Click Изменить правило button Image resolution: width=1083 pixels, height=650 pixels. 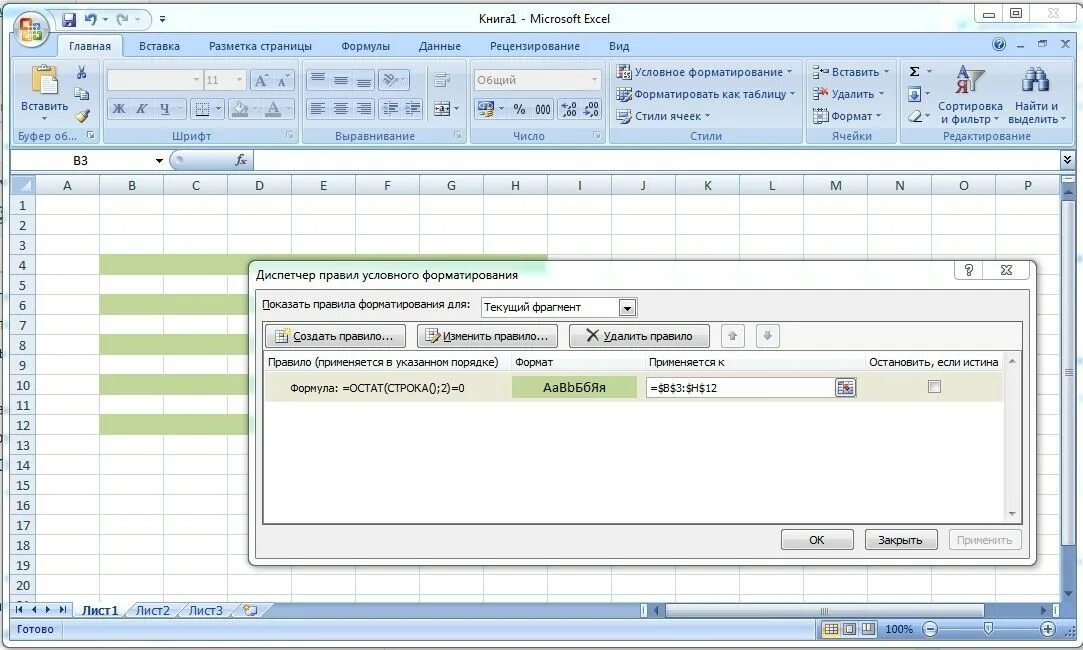coord(487,336)
